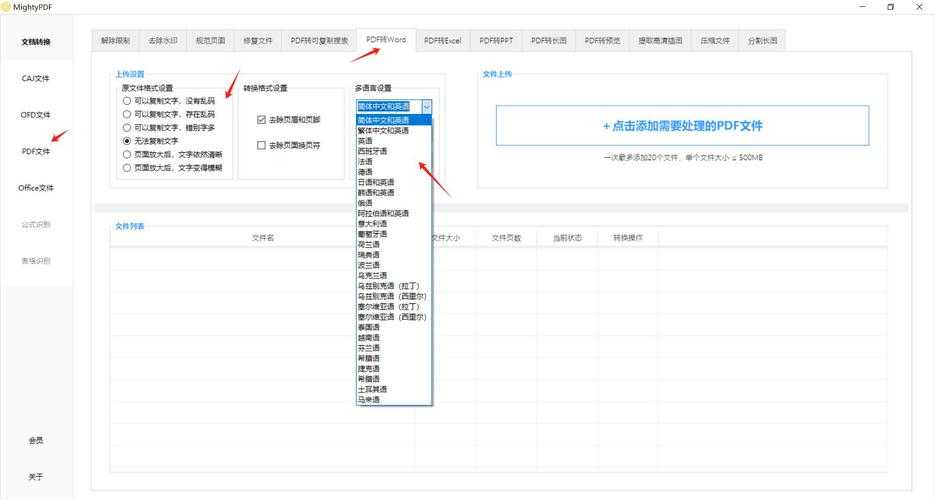Screen dimensions: 935x500
Task: Select radio 页面放大后，文字变得模糊
Action: (172, 167)
